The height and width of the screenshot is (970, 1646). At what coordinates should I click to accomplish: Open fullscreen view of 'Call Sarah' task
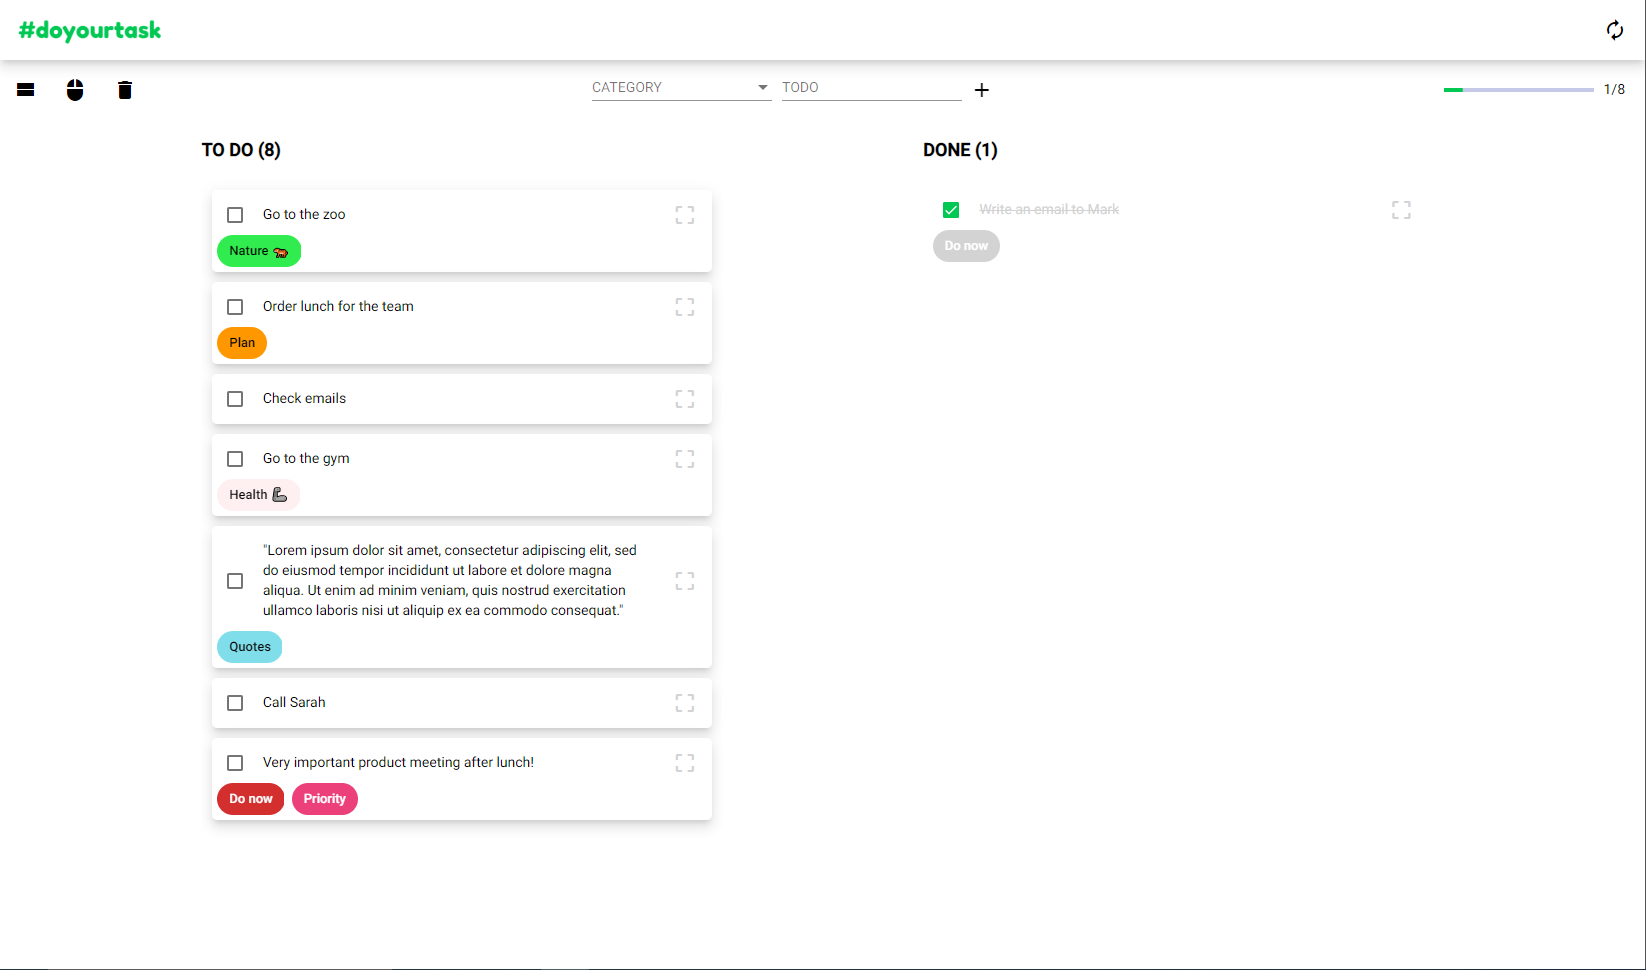point(684,703)
